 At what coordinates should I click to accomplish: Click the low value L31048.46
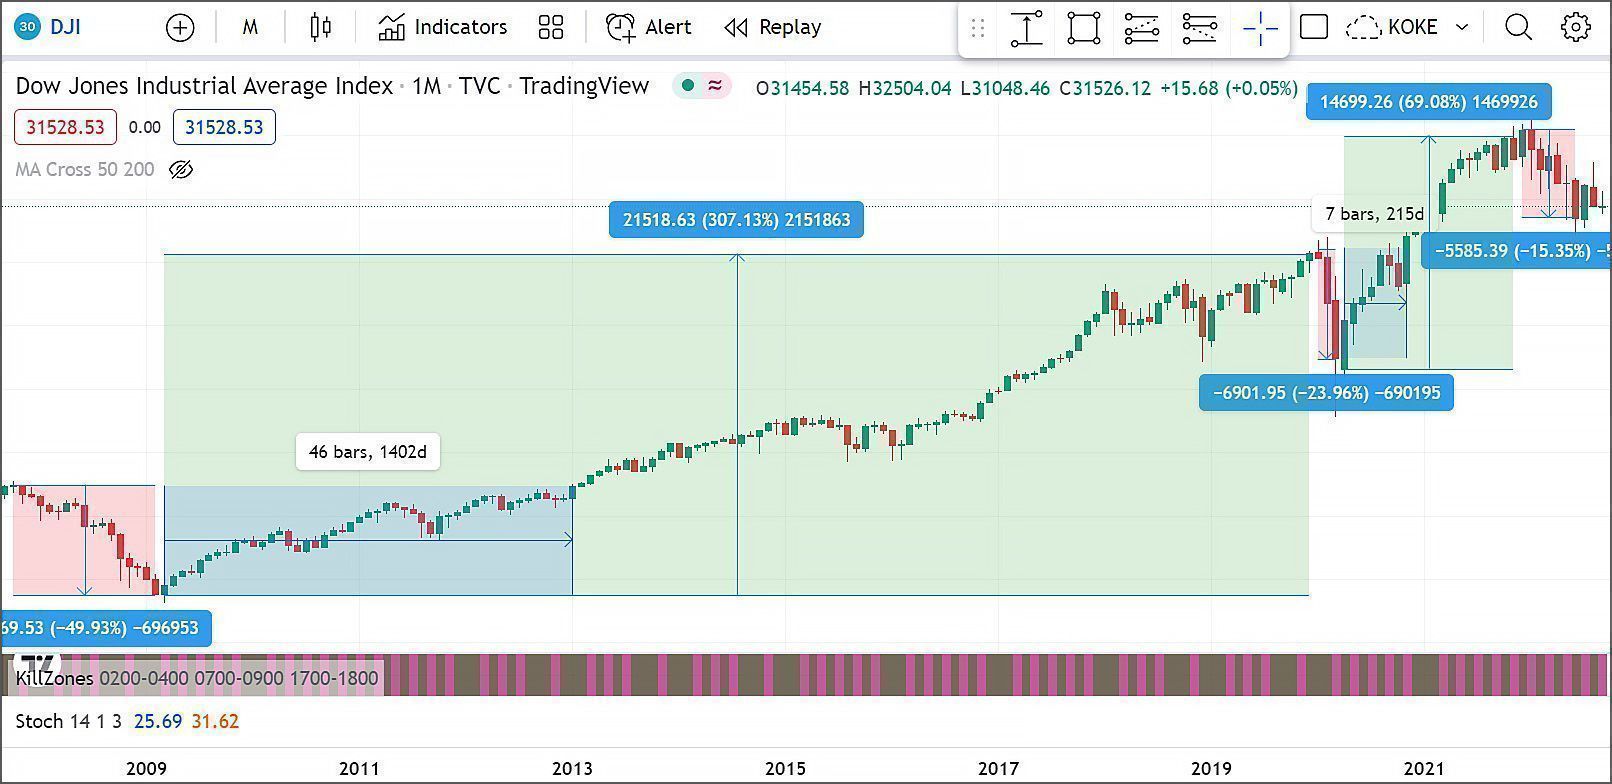1005,88
